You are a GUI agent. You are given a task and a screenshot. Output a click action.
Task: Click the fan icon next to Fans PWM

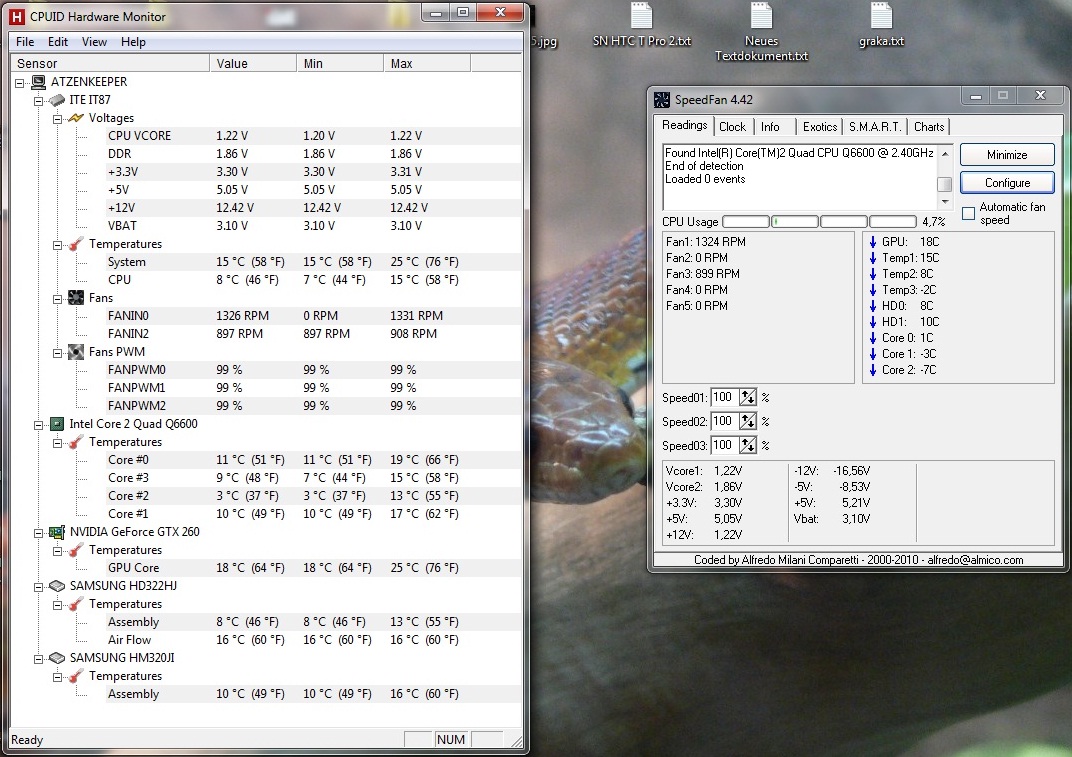(x=76, y=351)
